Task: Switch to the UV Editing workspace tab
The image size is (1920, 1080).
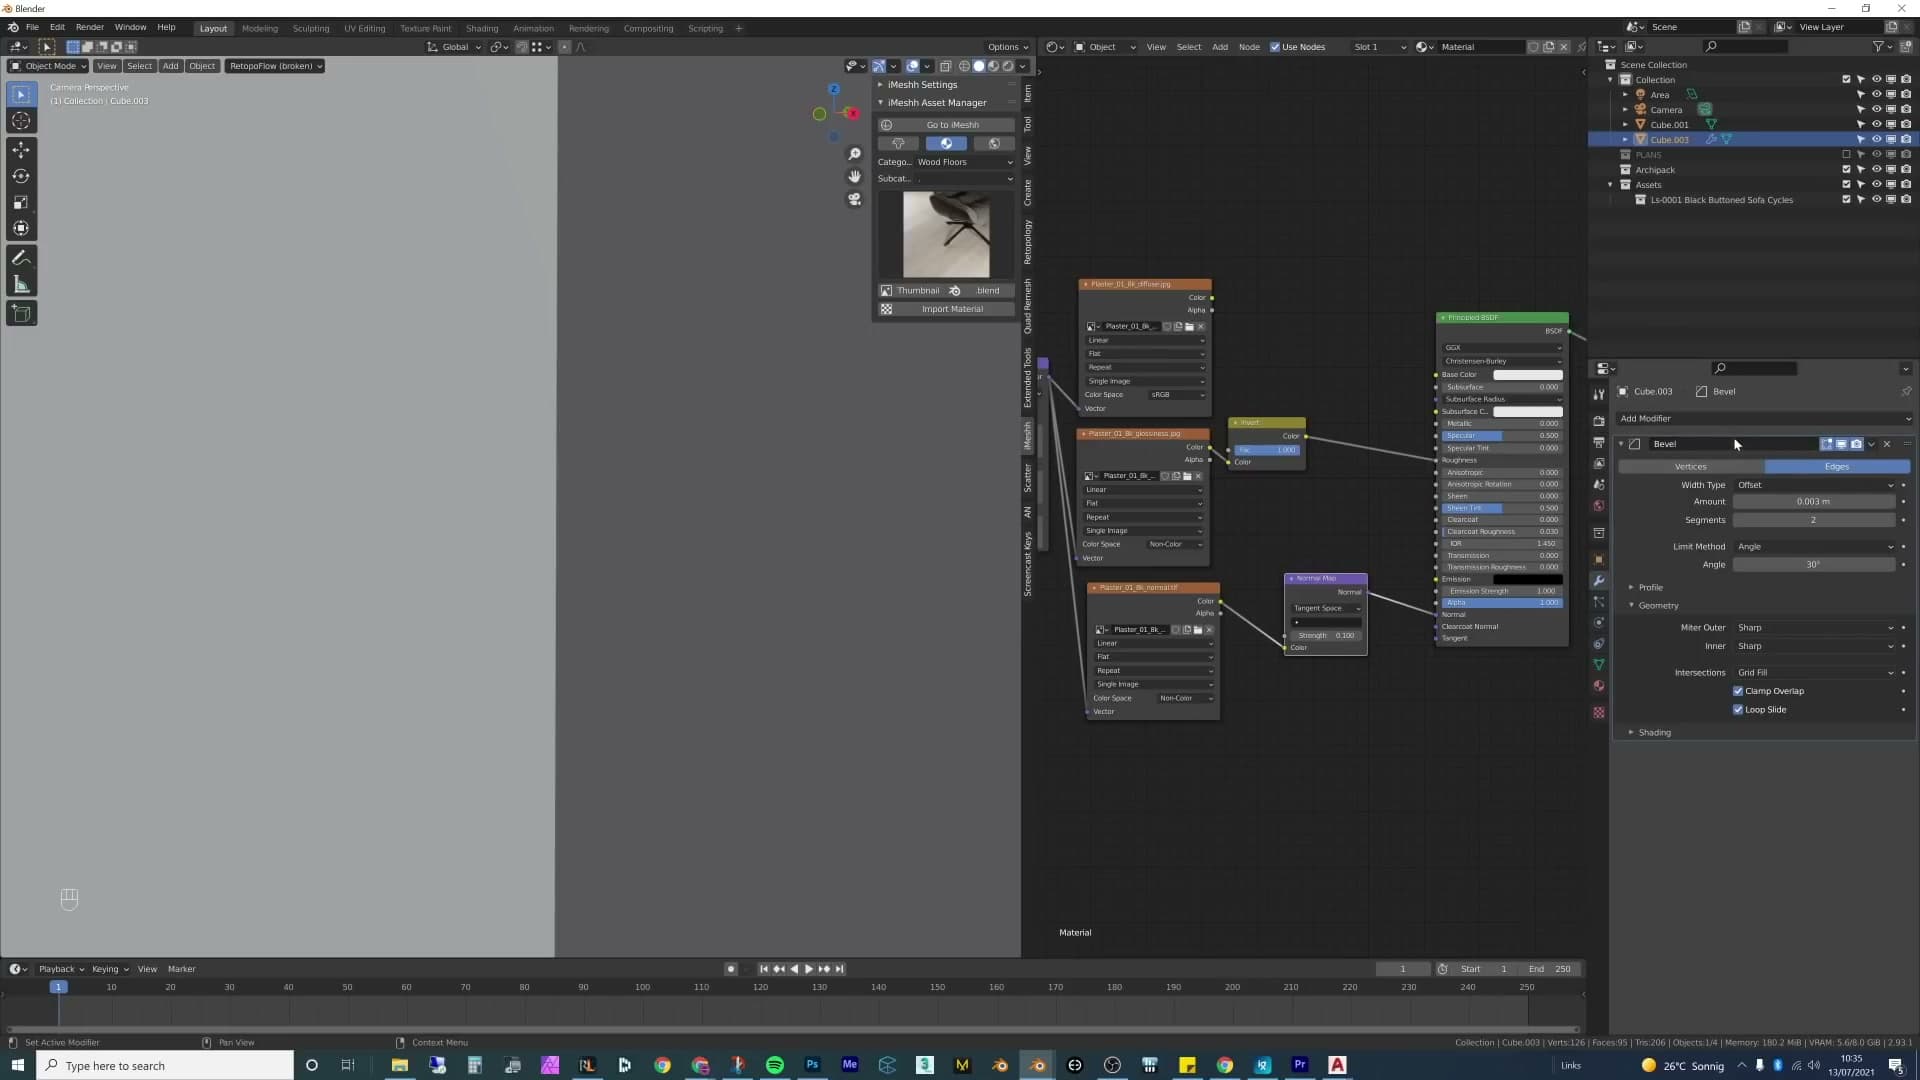Action: click(x=365, y=29)
